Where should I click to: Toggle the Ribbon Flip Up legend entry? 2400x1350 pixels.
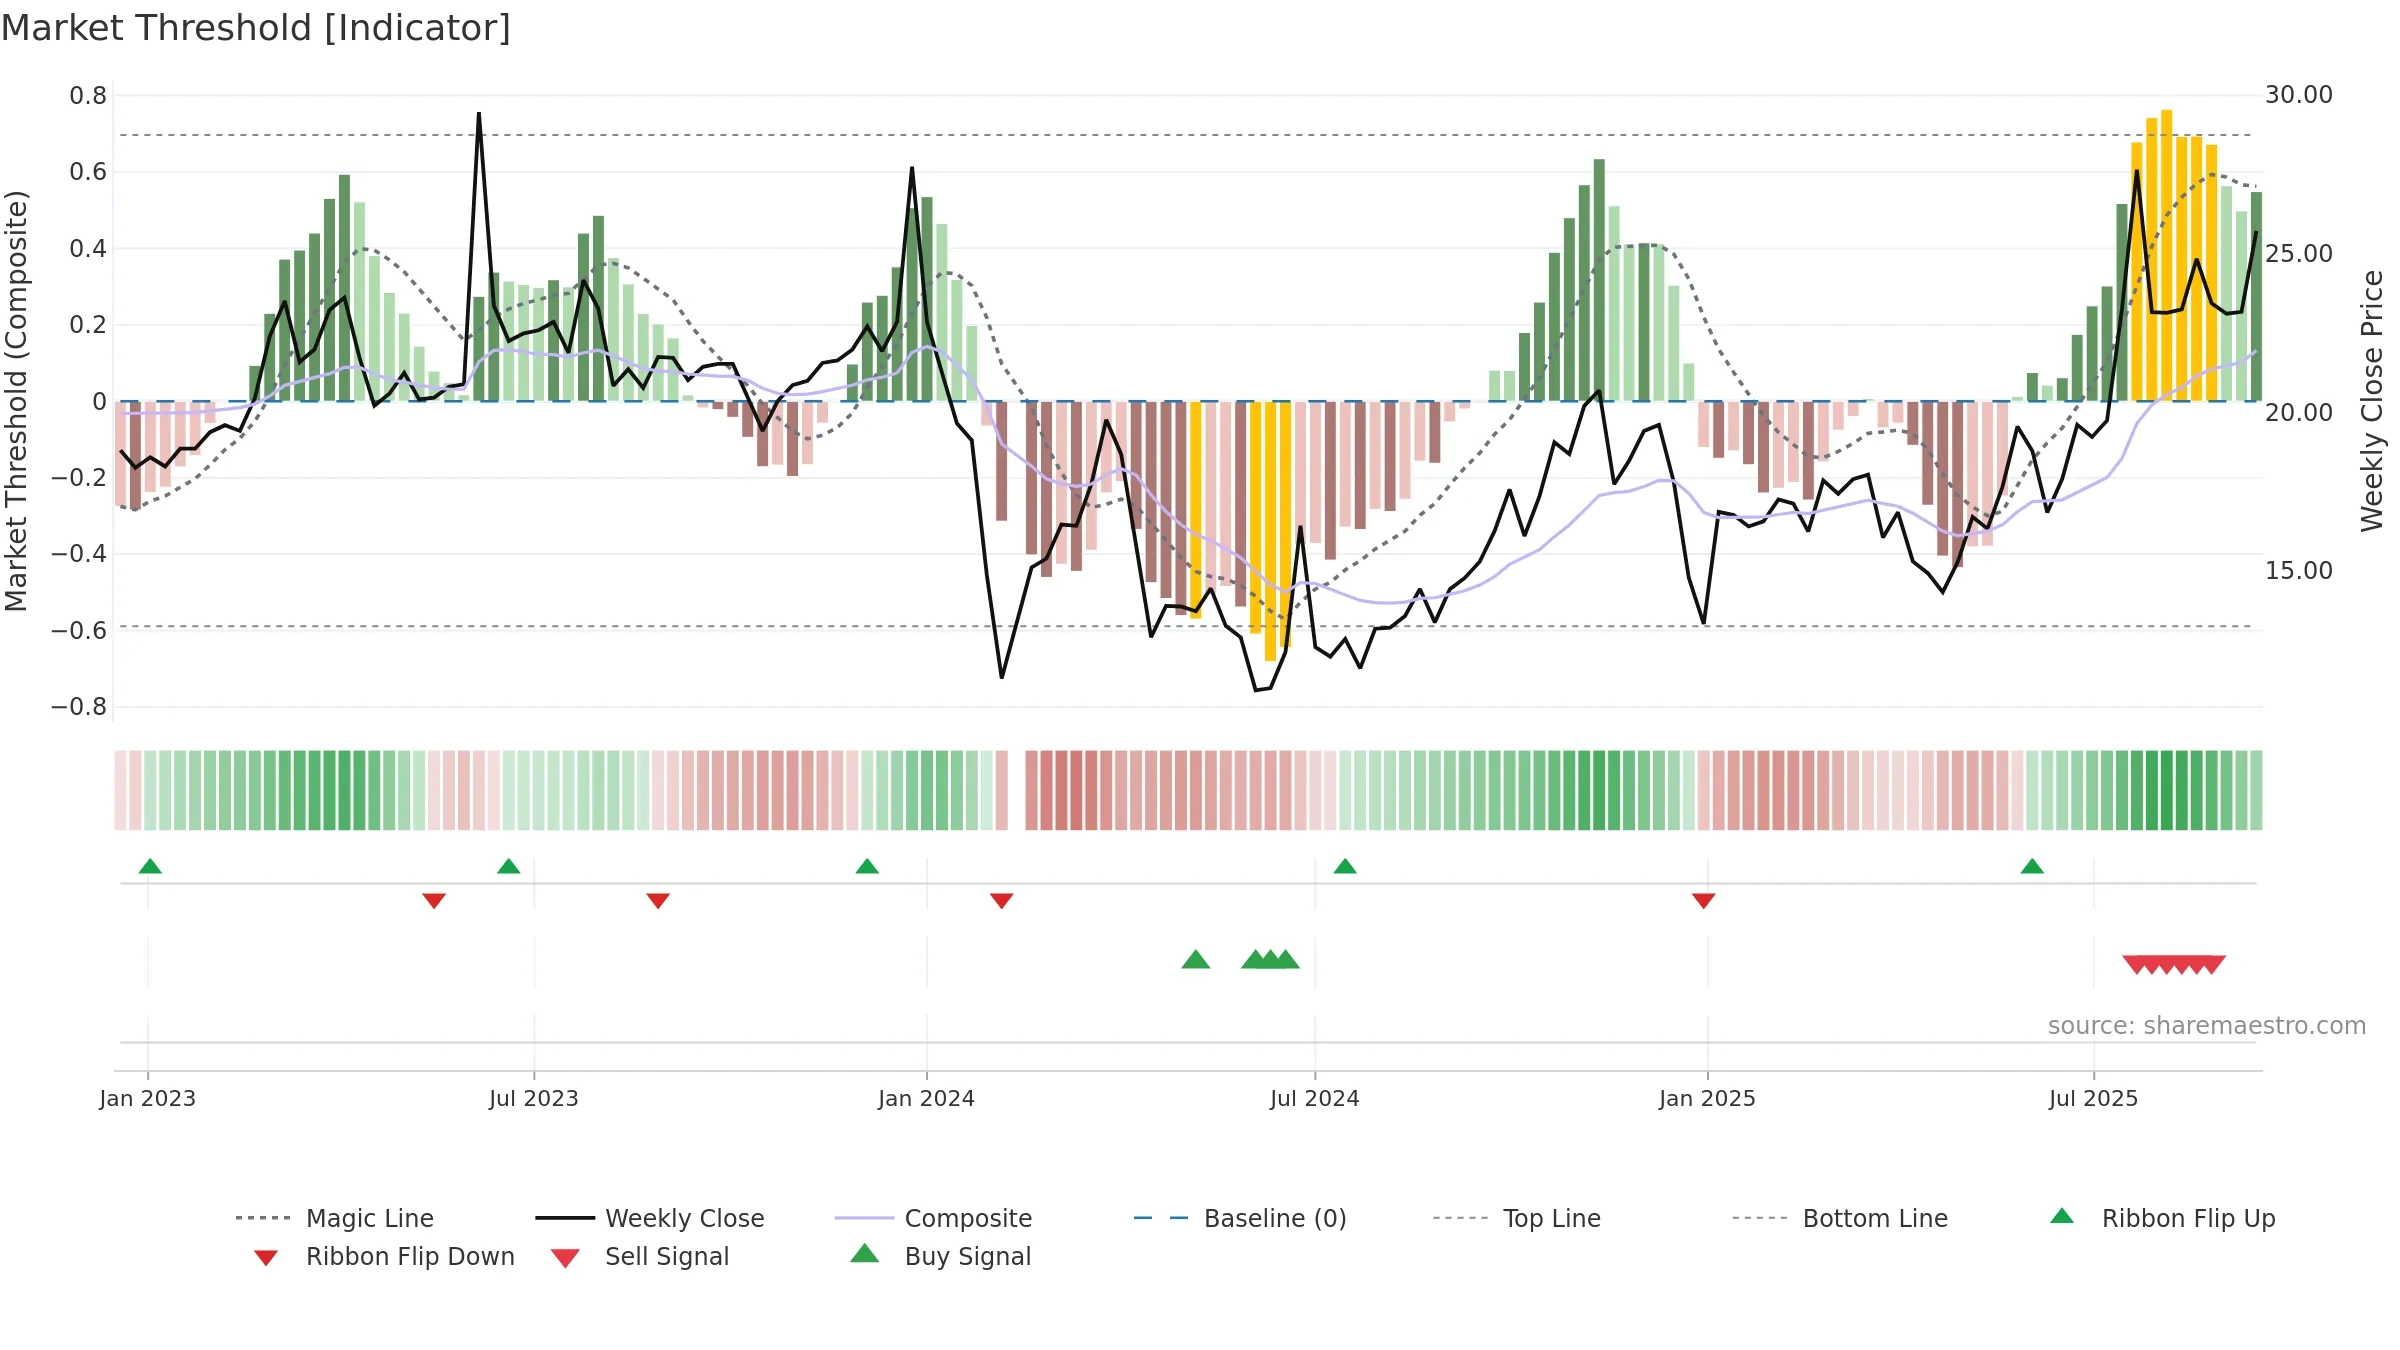[x=2162, y=1218]
